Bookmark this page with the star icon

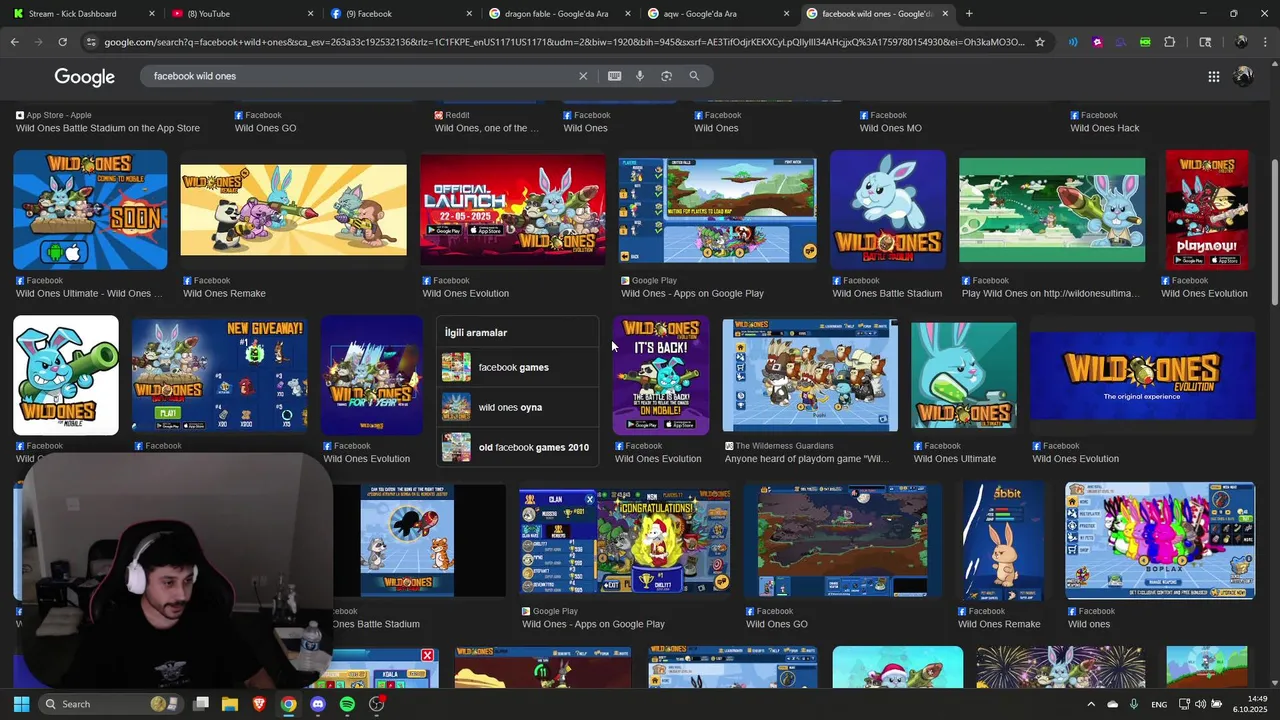(1040, 42)
